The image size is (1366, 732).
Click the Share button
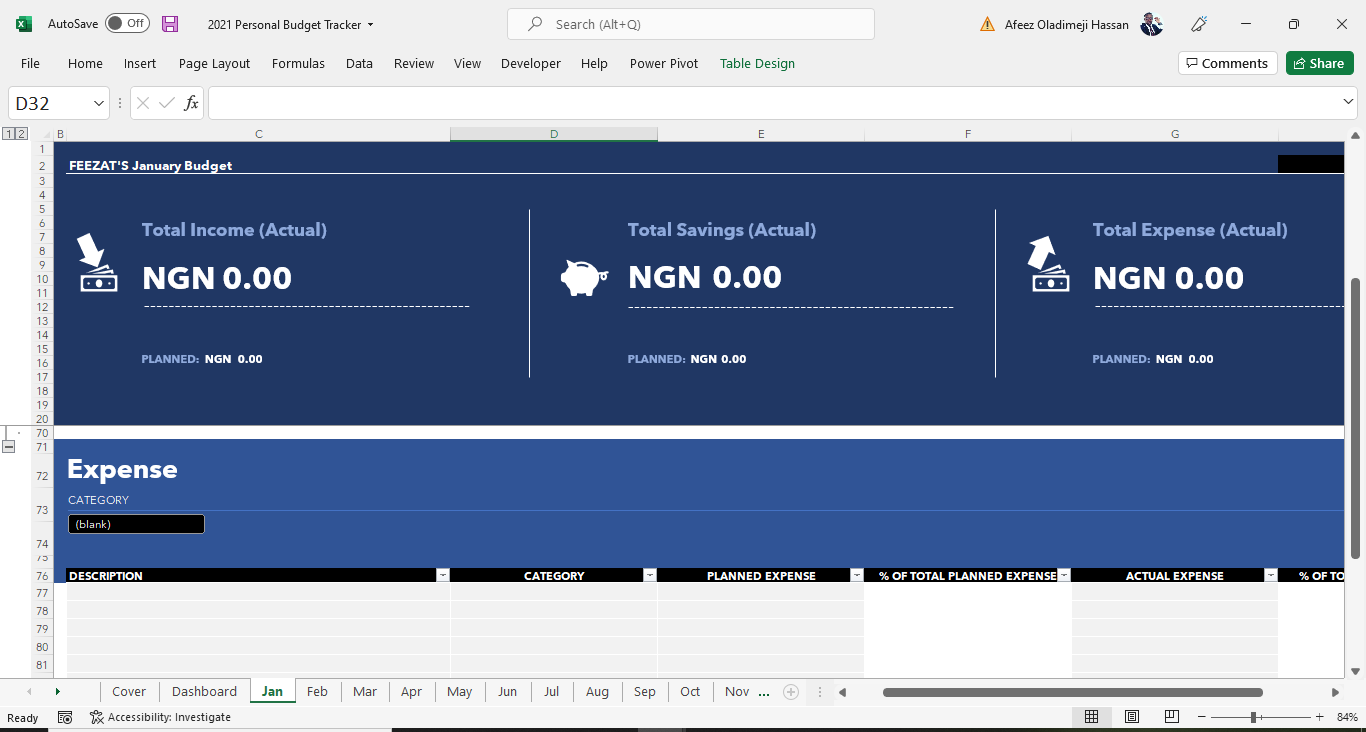(1319, 63)
